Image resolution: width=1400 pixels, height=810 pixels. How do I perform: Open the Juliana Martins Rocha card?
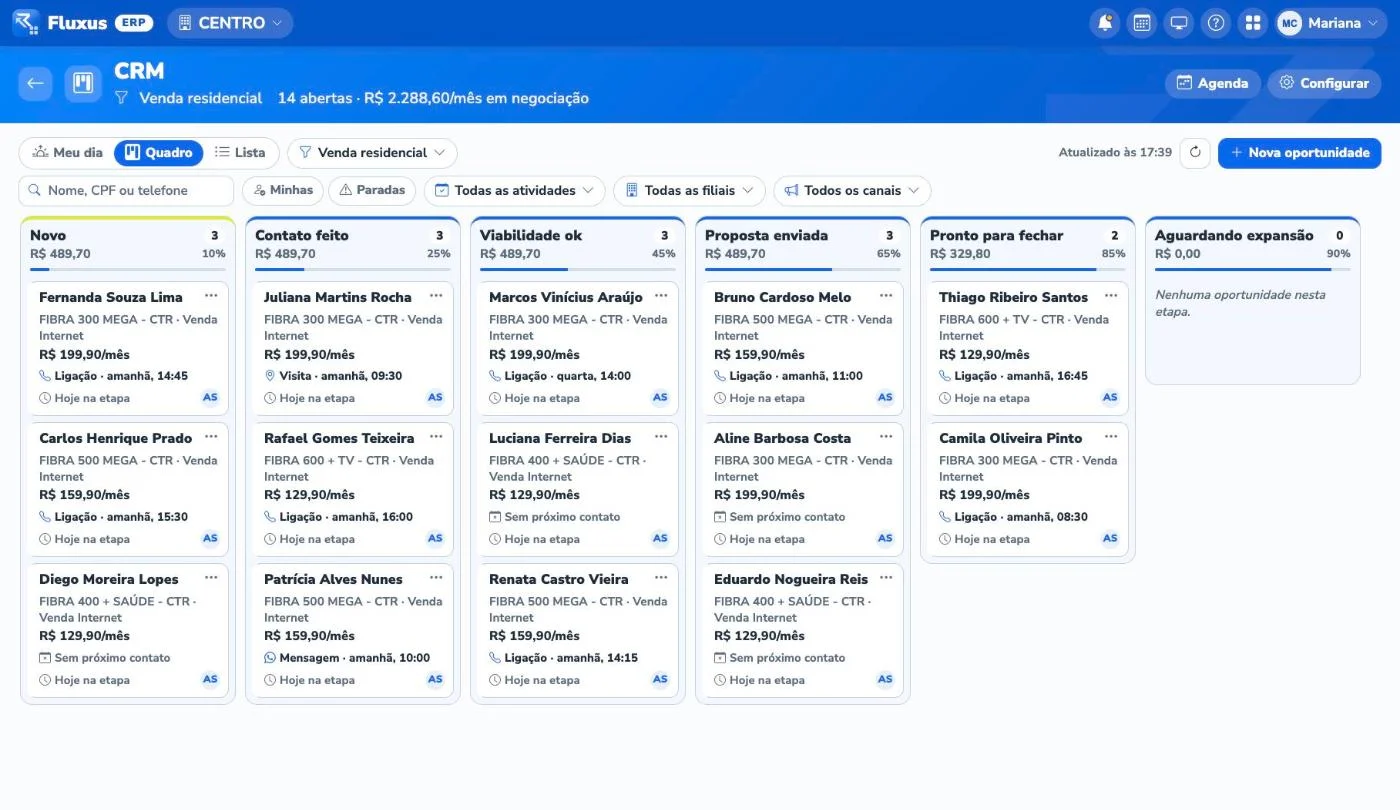pos(353,348)
